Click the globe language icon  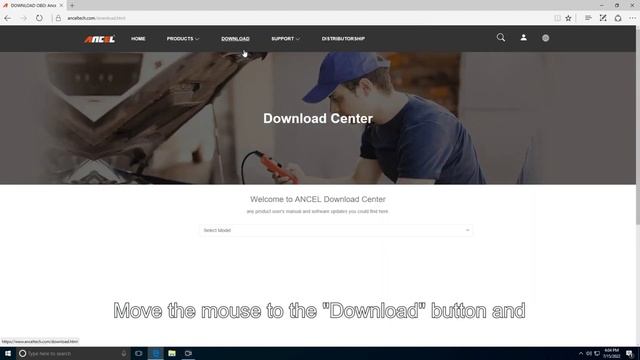coord(545,38)
